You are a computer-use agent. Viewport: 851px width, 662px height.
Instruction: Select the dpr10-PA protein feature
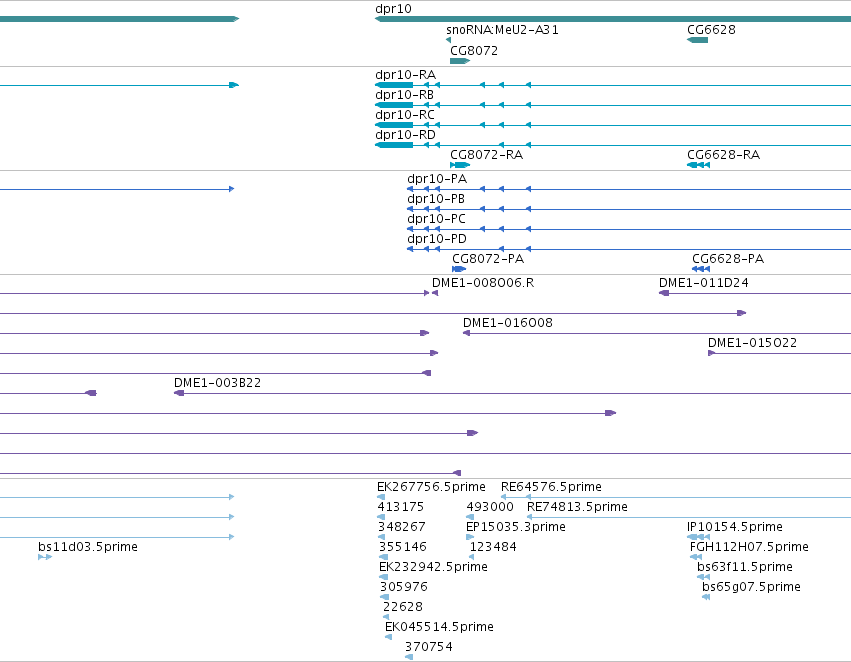(437, 179)
